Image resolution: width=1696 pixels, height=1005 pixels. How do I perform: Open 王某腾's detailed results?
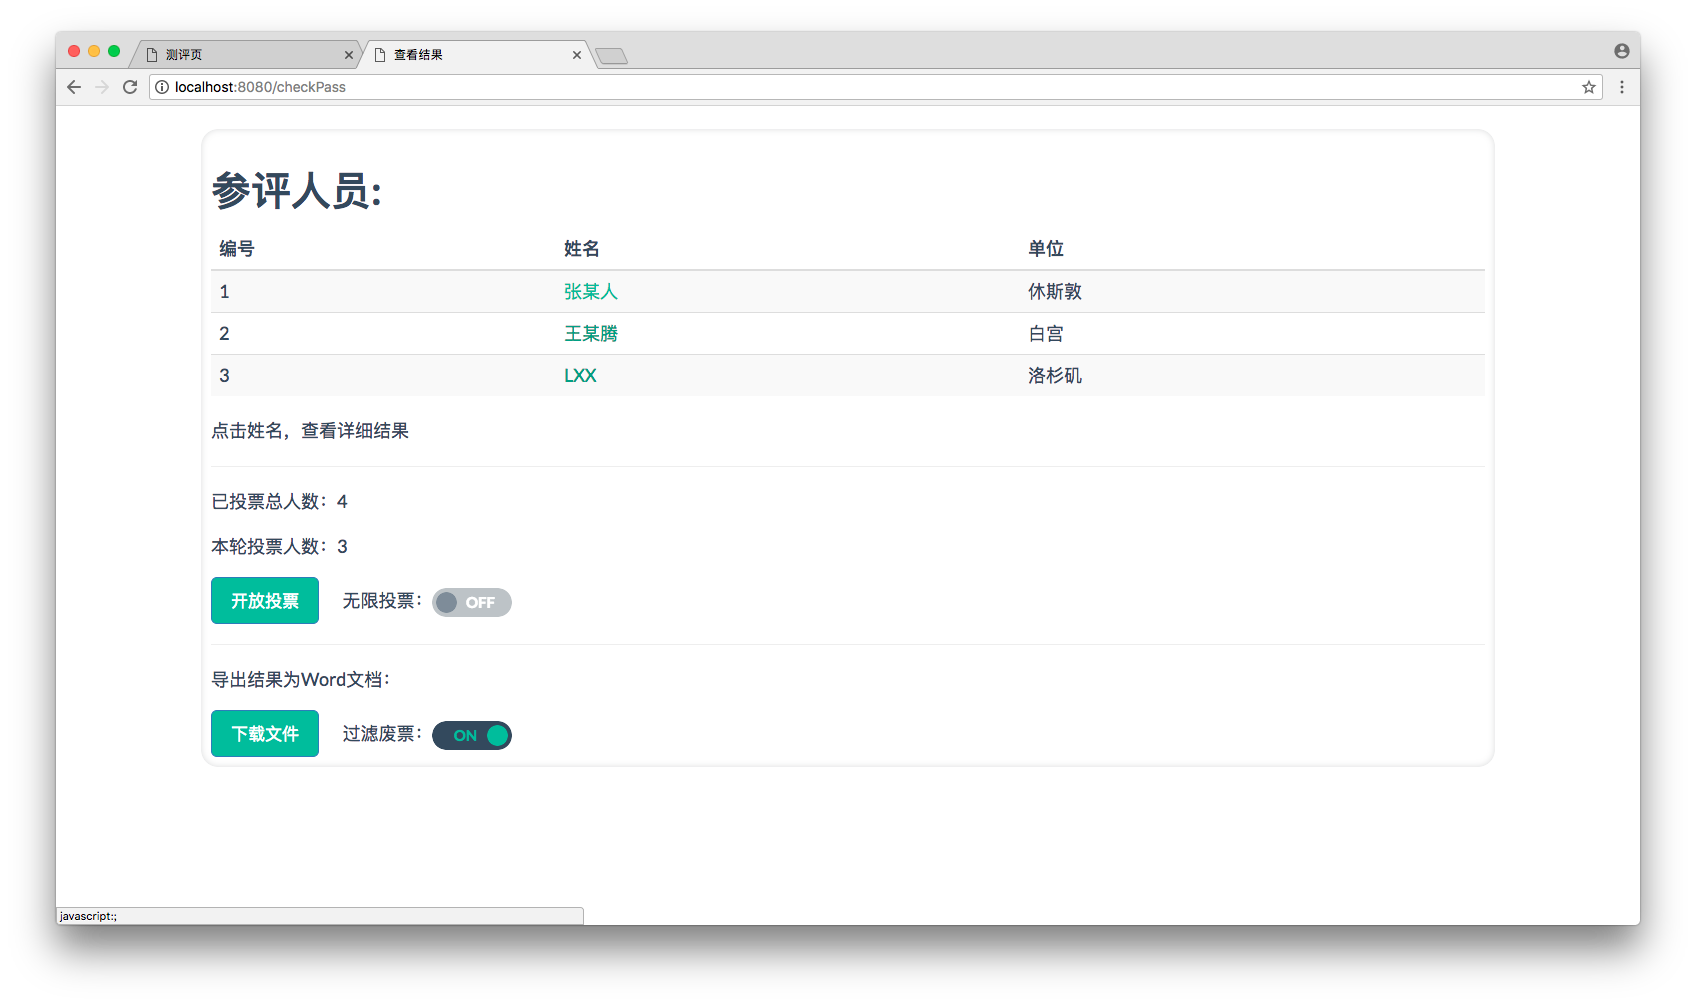591,333
